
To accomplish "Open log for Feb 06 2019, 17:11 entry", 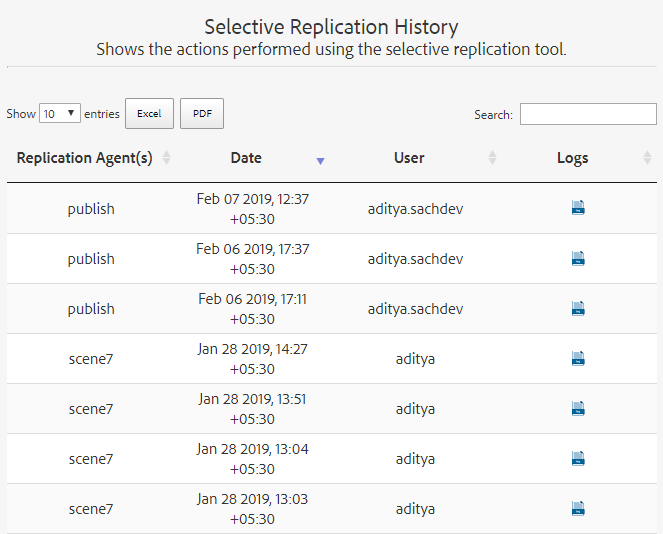I will (578, 308).
